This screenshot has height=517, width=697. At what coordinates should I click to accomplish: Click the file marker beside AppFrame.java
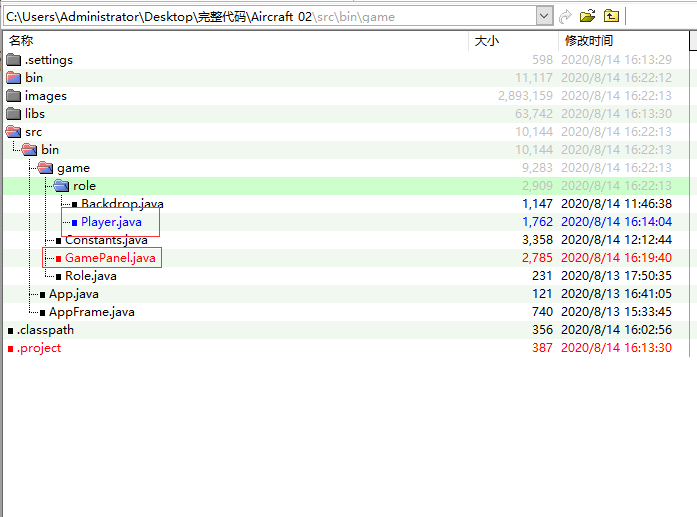(42, 313)
